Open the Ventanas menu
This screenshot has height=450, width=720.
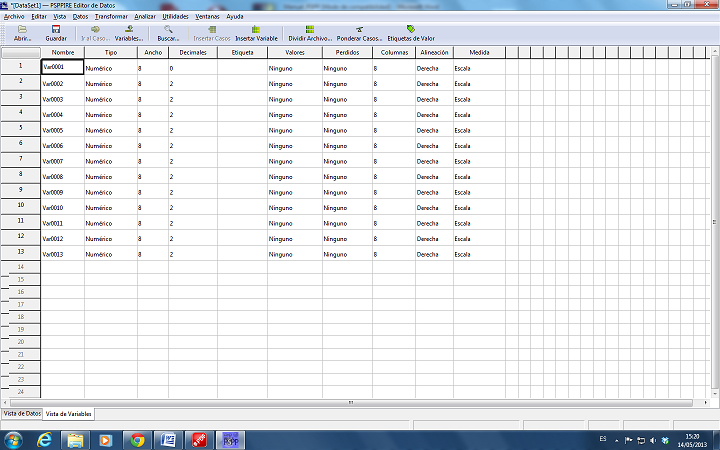tap(207, 17)
